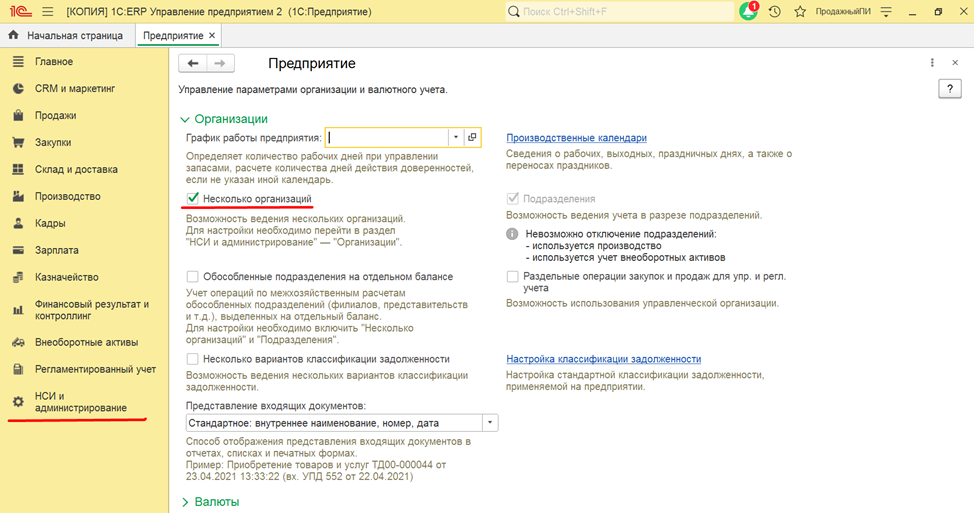
Task: Enable Несколько вариантов классификации задолженности
Action: click(193, 359)
